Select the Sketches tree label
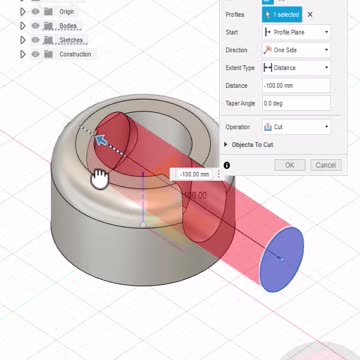 click(71, 40)
